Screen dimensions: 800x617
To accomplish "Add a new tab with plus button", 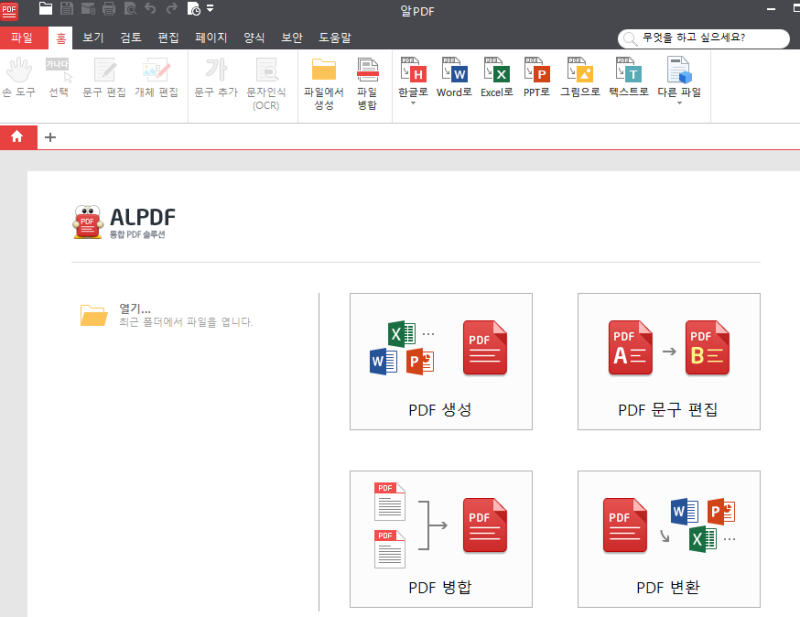I will click(x=50, y=137).
